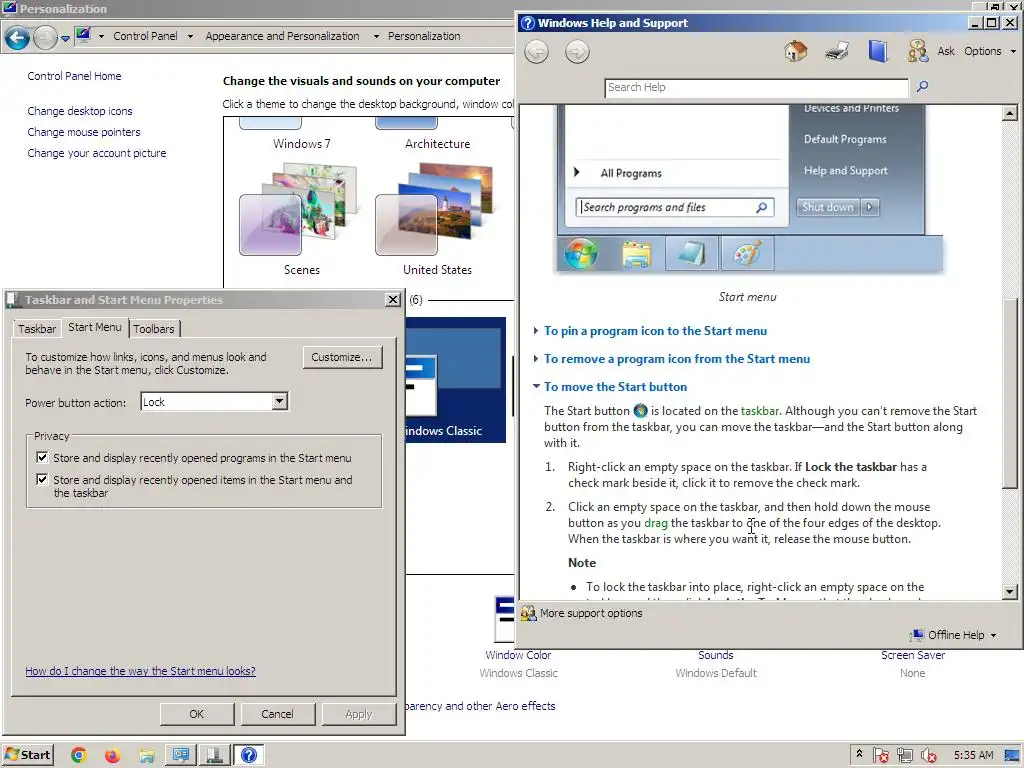
Task: Open Power button action dropdown
Action: pyautogui.click(x=280, y=401)
